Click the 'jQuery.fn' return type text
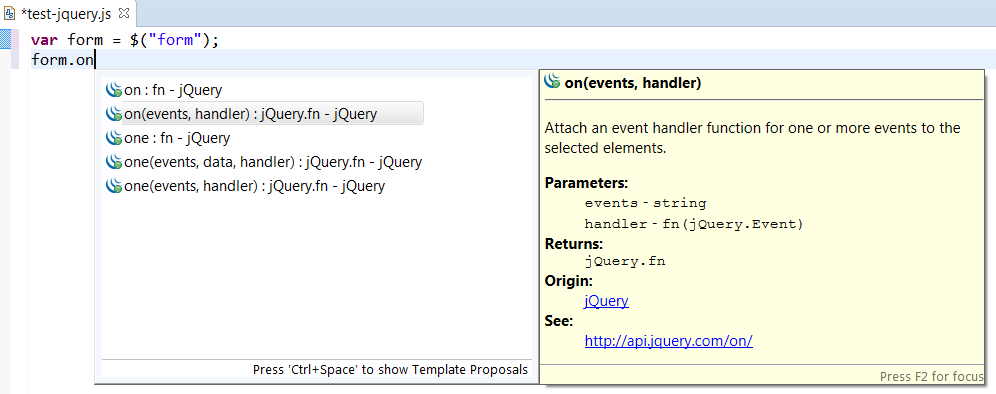The image size is (996, 394). [x=625, y=261]
